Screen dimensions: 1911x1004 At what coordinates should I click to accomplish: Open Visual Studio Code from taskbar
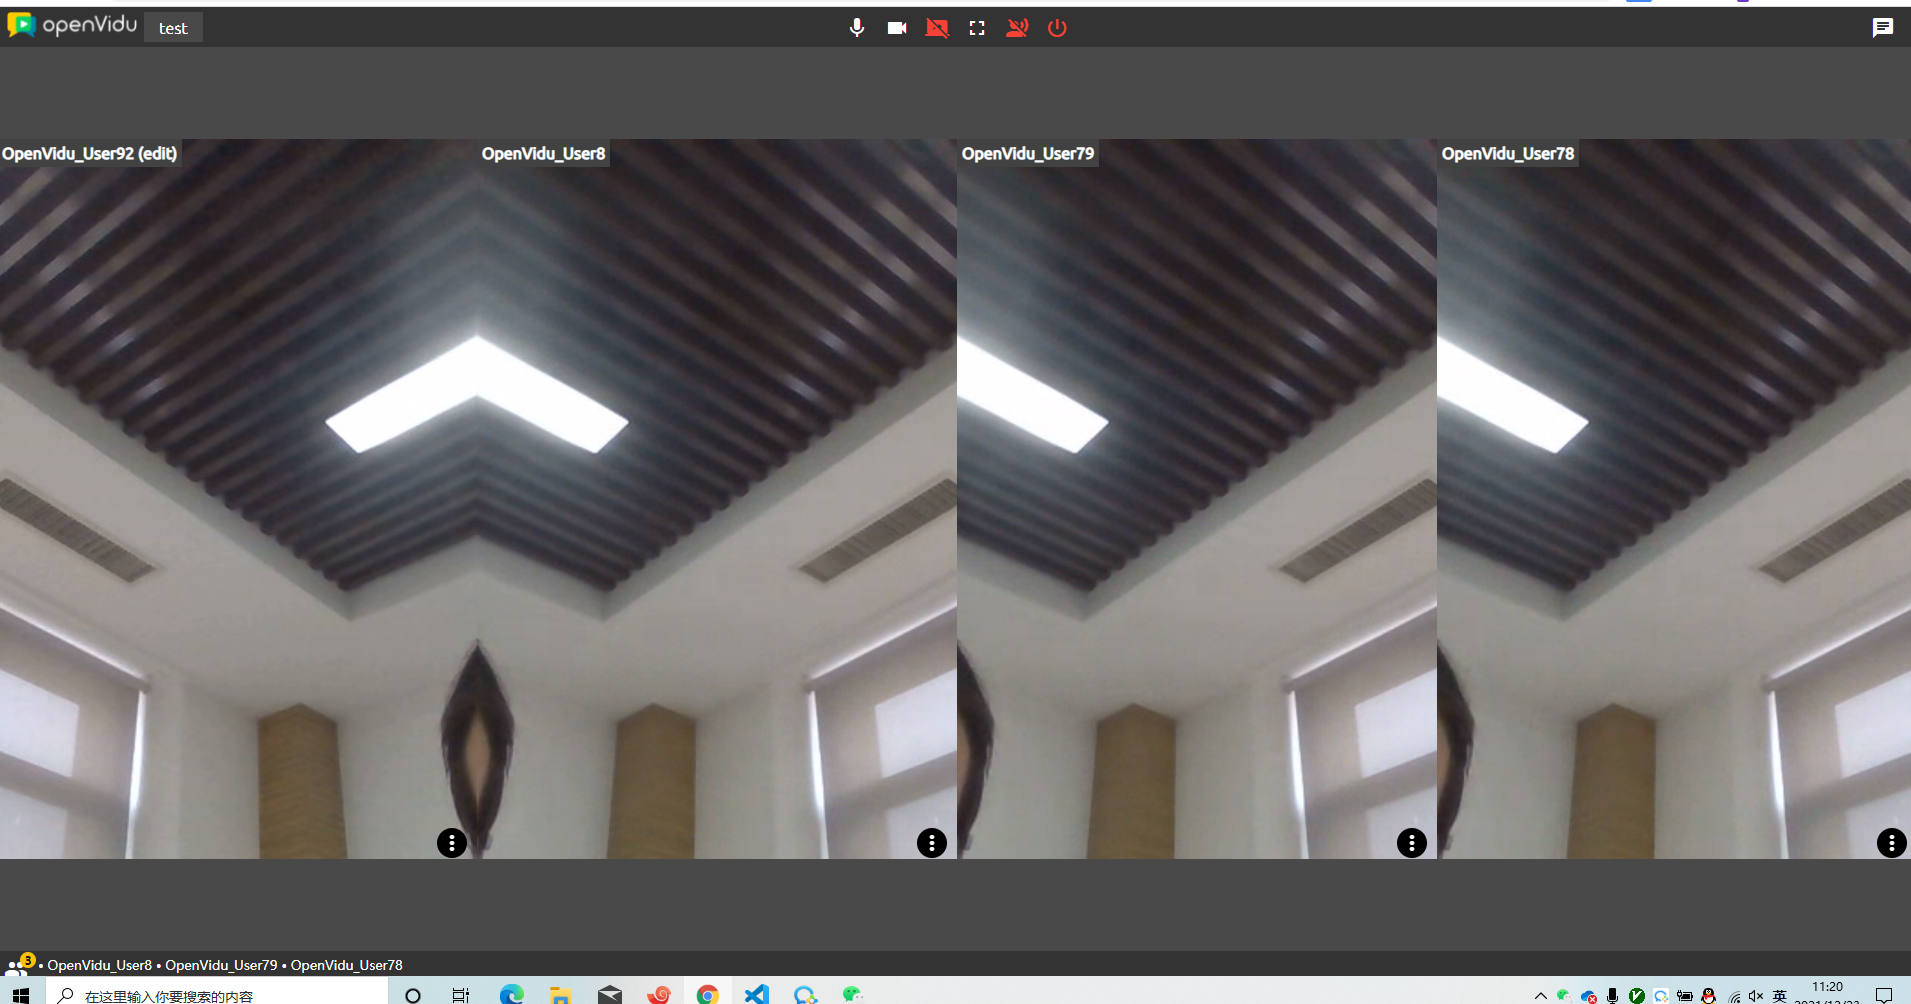pyautogui.click(x=757, y=995)
